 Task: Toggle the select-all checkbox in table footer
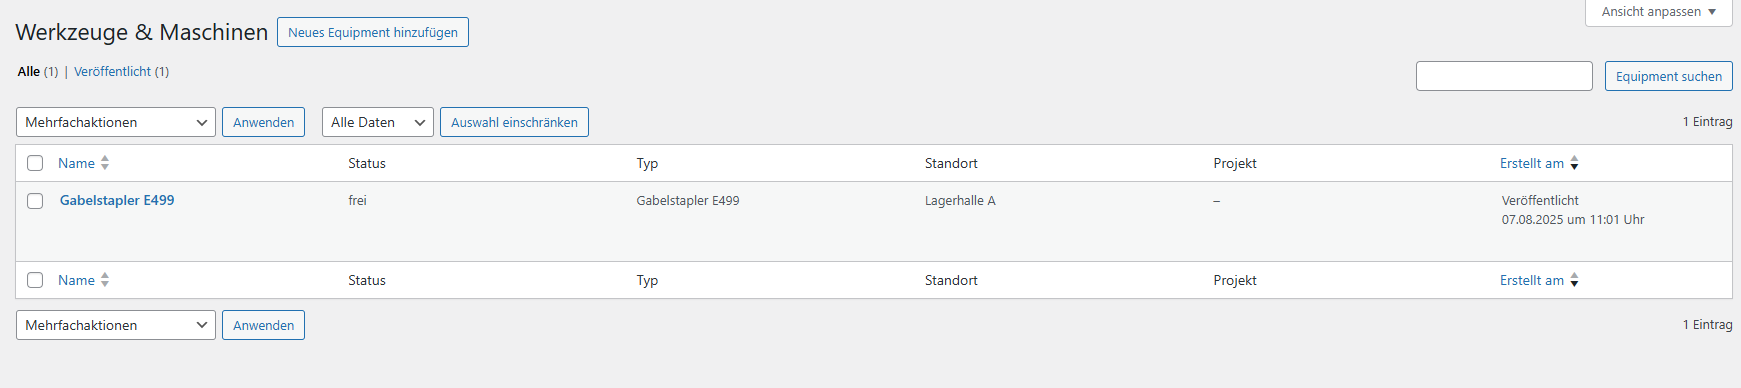[x=35, y=280]
